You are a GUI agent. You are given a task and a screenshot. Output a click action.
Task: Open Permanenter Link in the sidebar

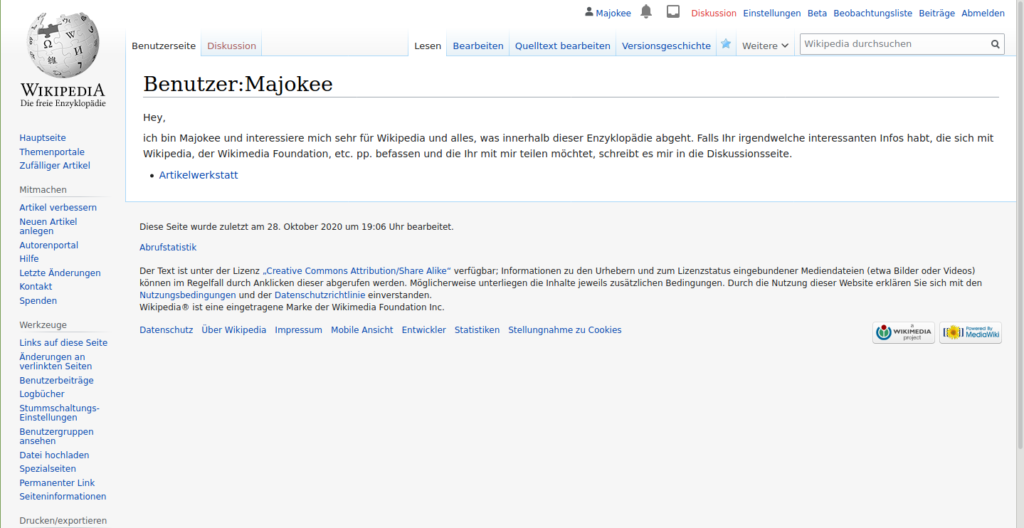pyautogui.click(x=57, y=482)
